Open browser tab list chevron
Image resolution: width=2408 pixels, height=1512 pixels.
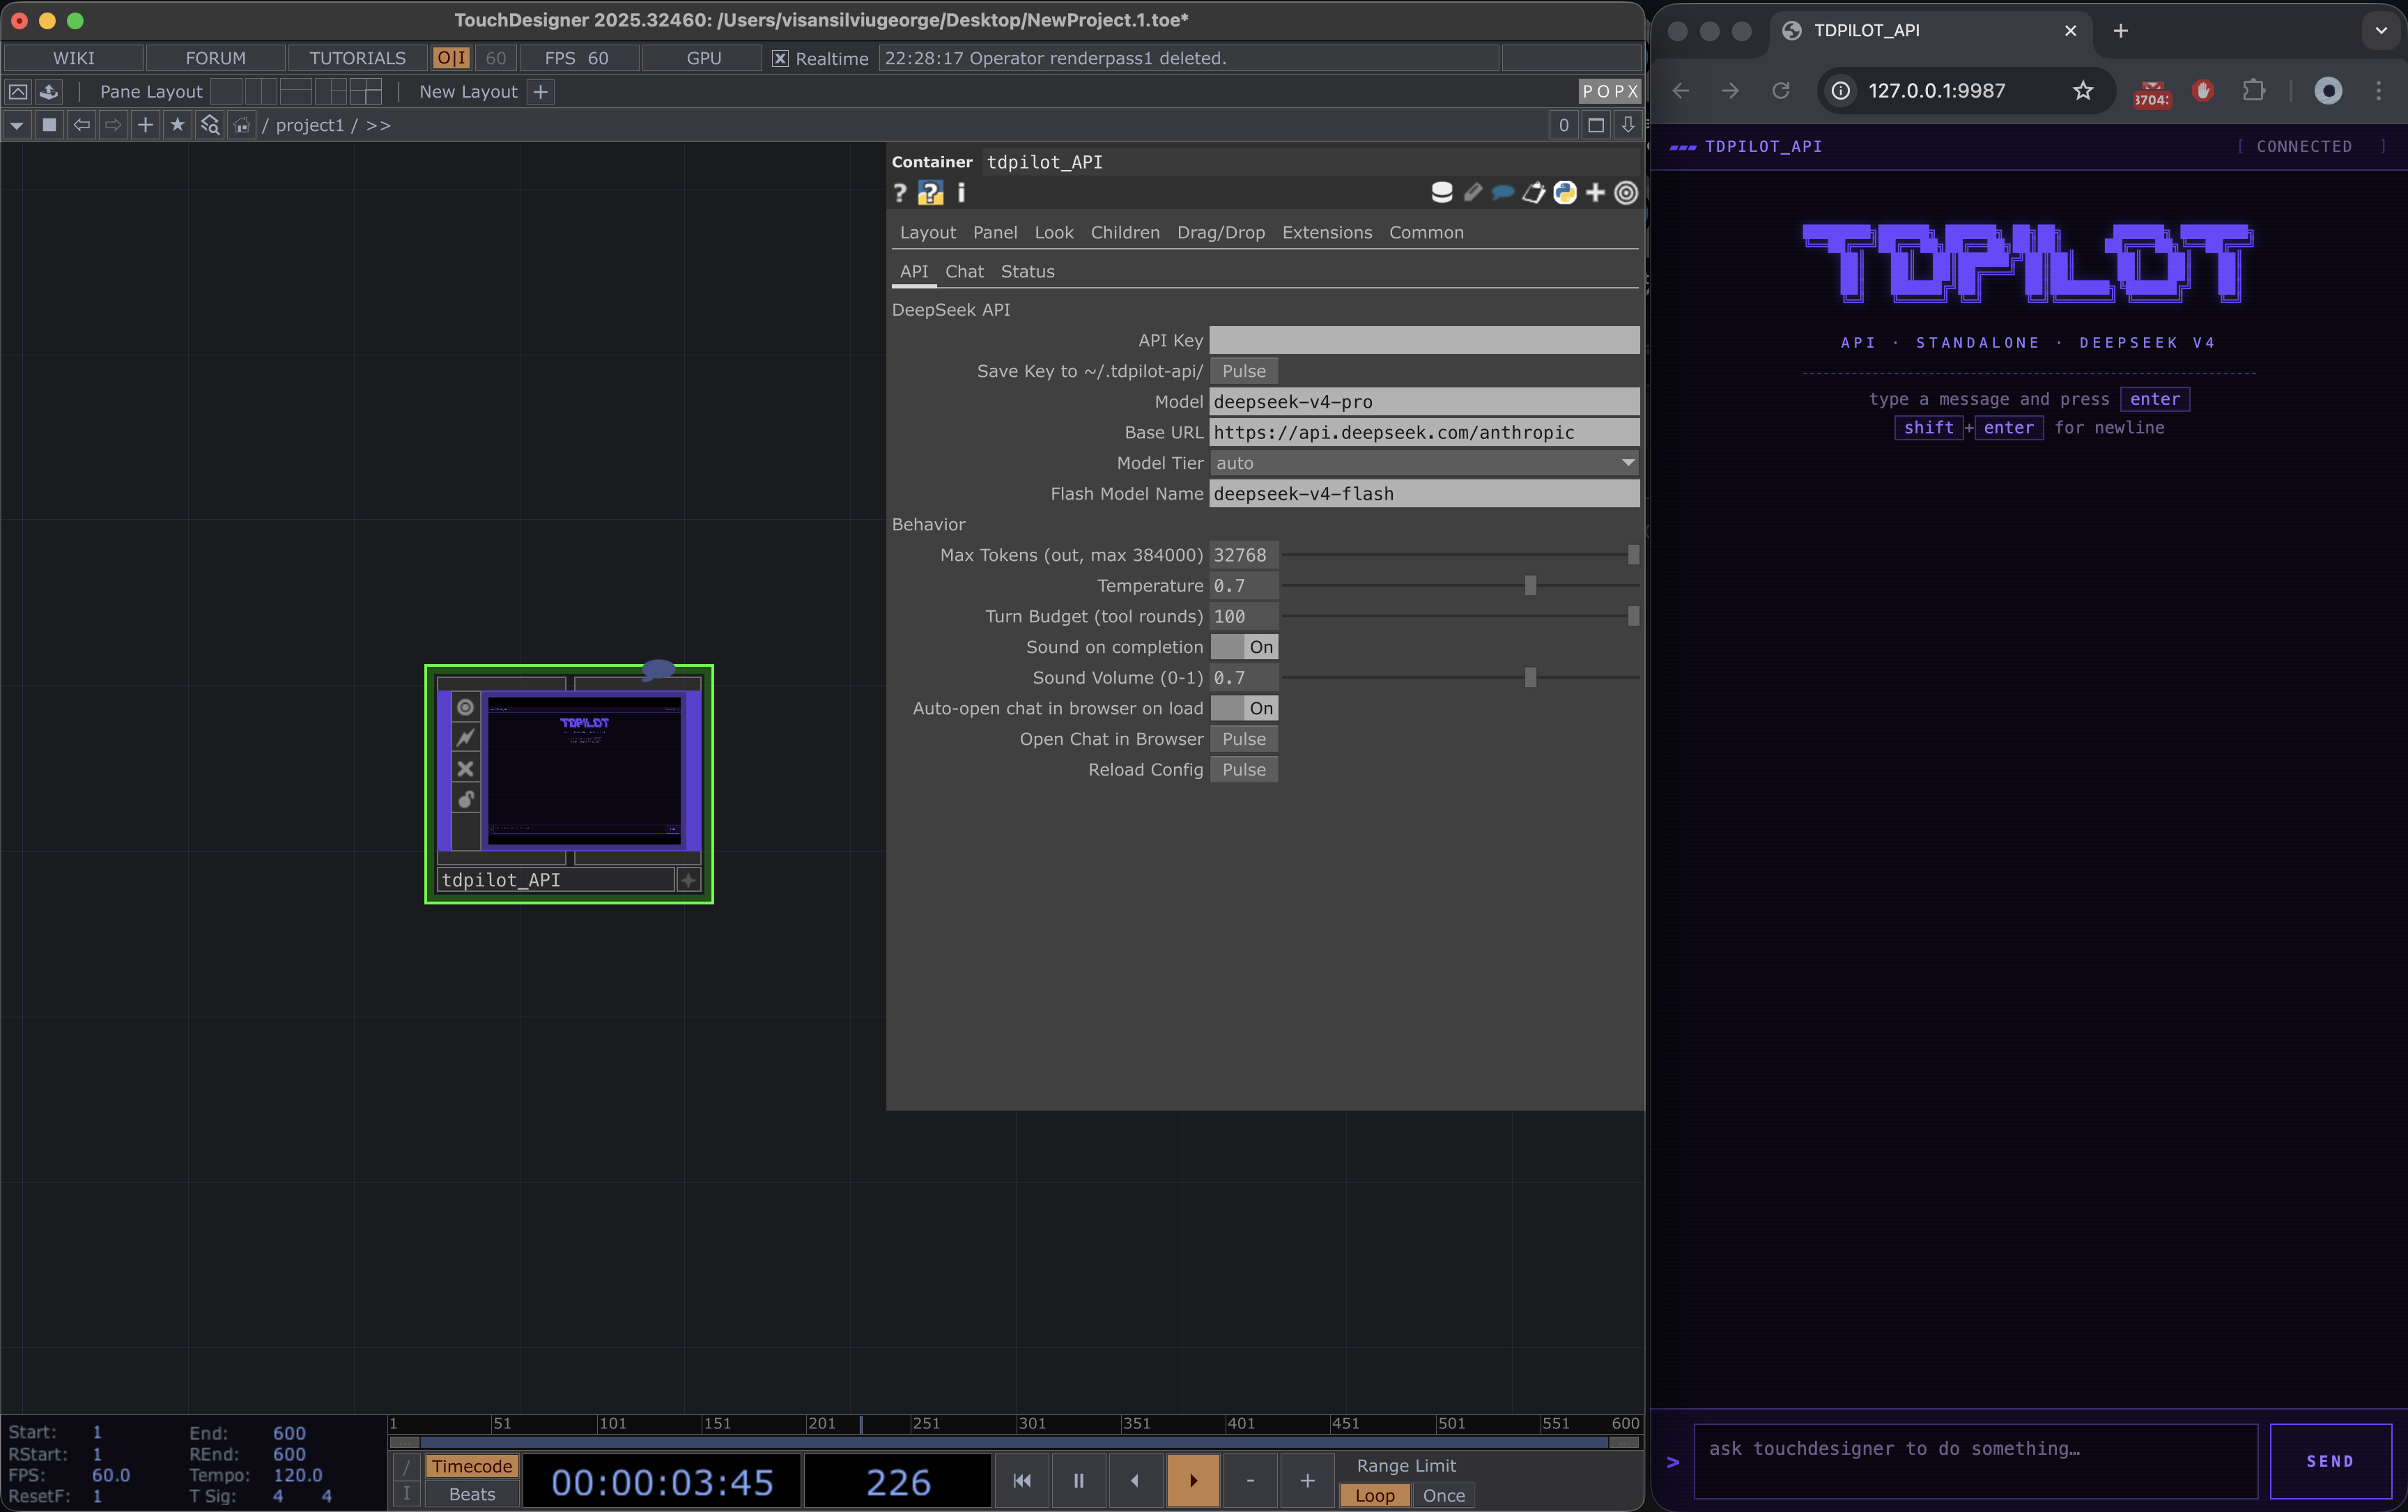coord(2381,30)
